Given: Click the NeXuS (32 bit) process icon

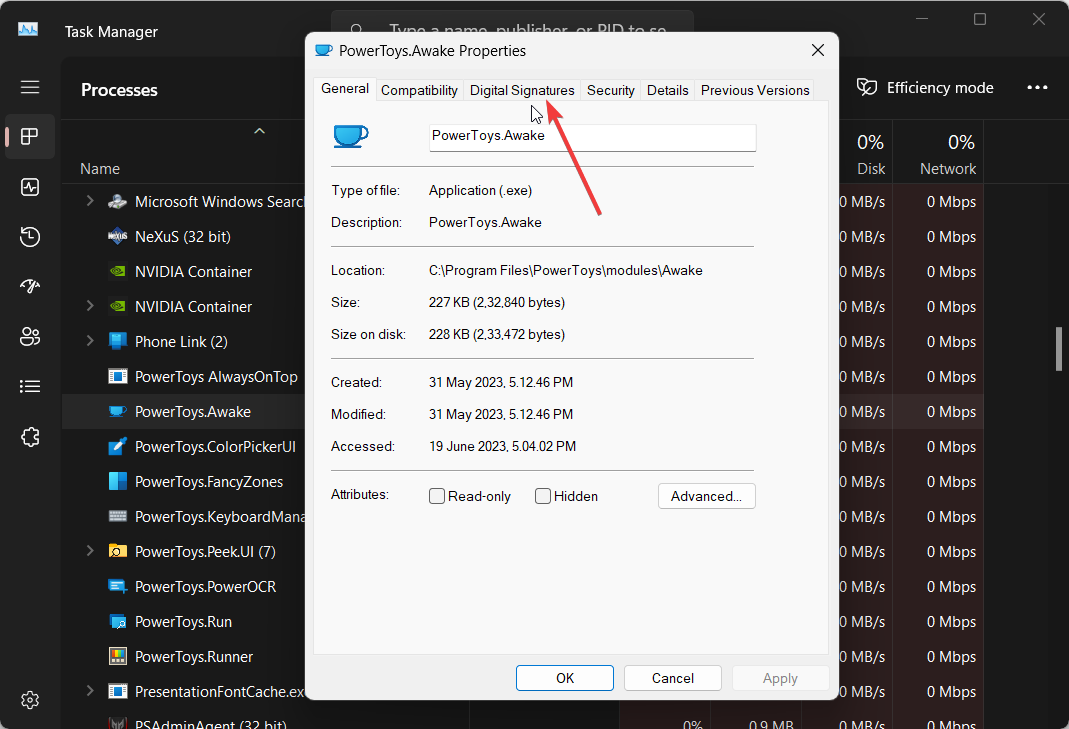Looking at the screenshot, I should pos(117,237).
